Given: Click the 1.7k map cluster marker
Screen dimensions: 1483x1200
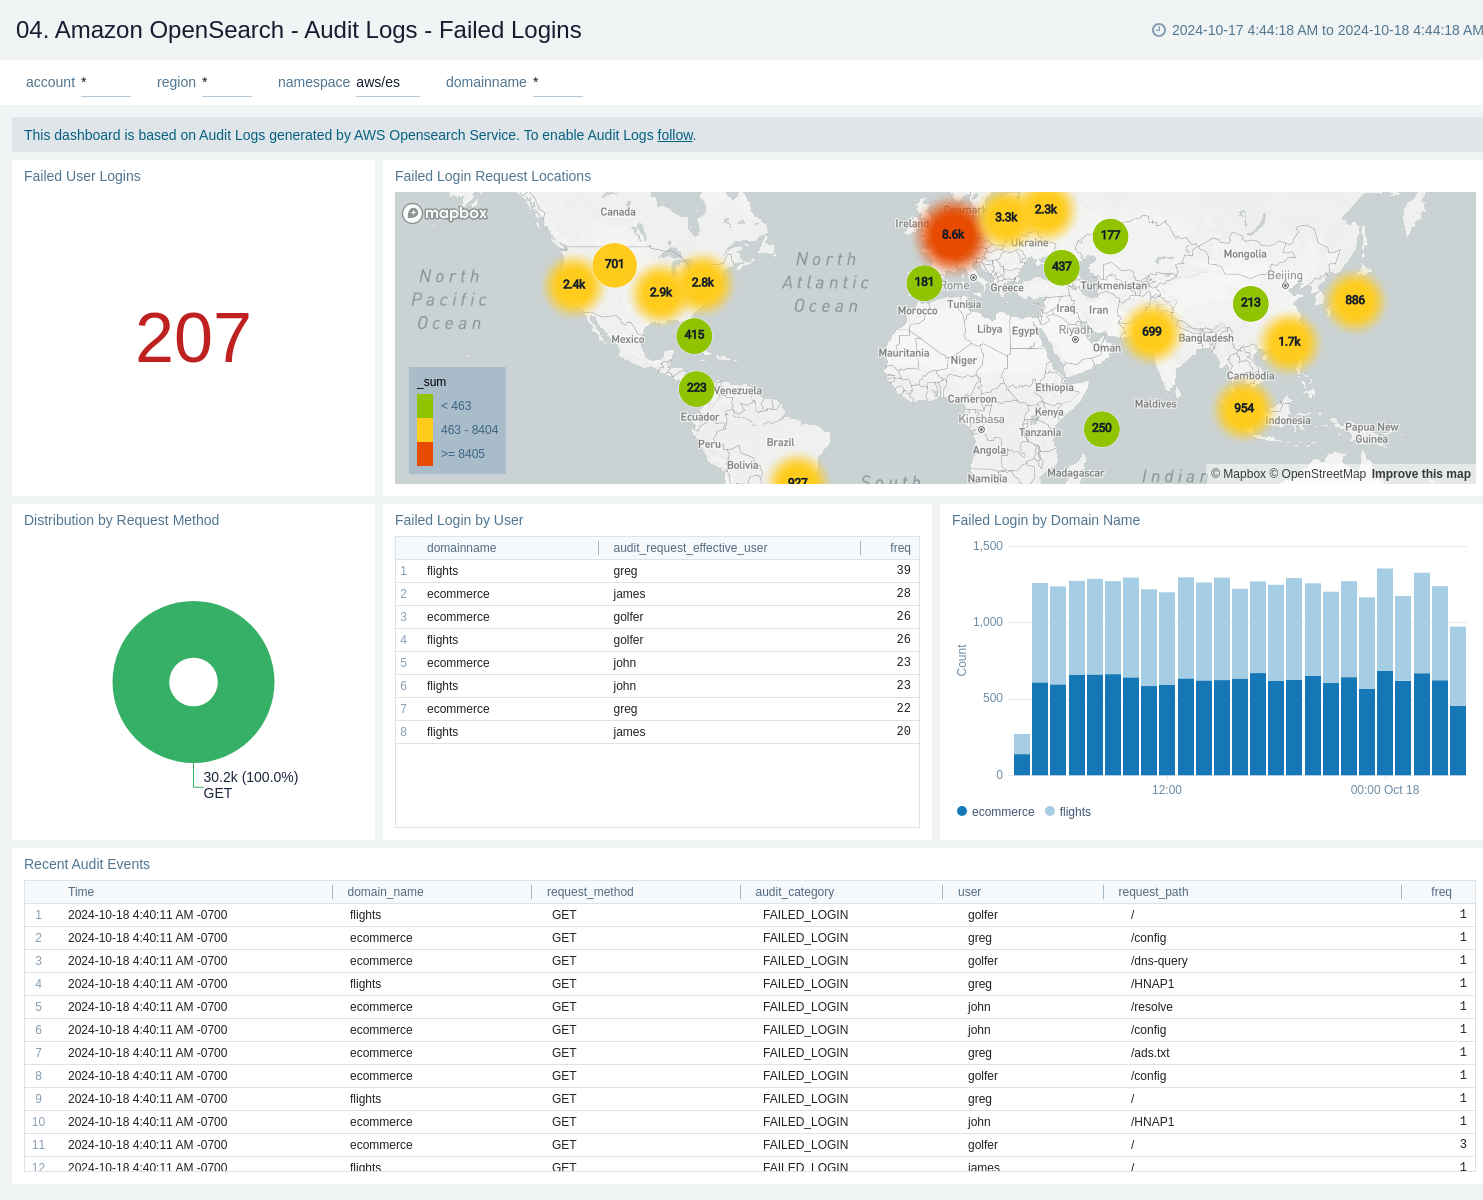Looking at the screenshot, I should pyautogui.click(x=1290, y=341).
